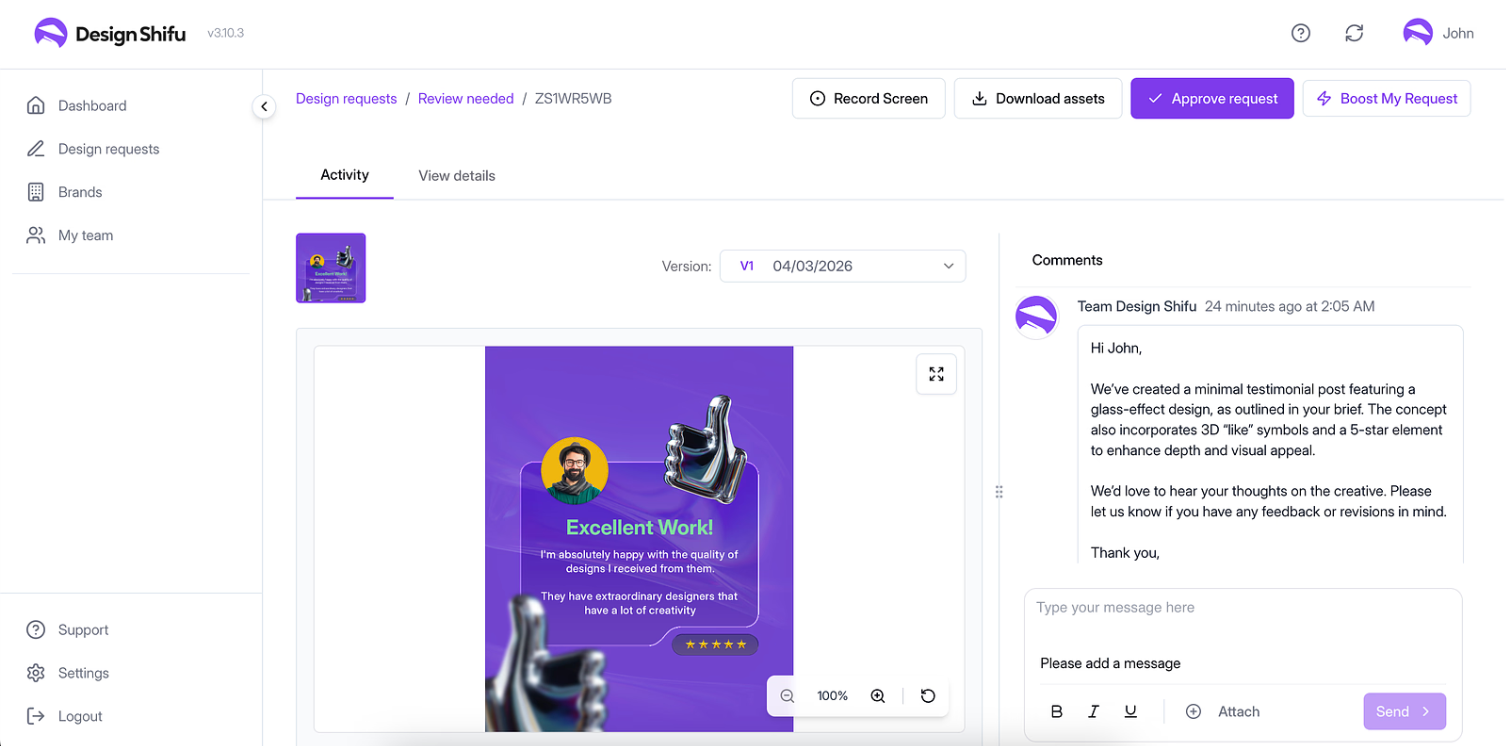The width and height of the screenshot is (1506, 746).
Task: Click the help question mark icon
Action: pos(1300,32)
